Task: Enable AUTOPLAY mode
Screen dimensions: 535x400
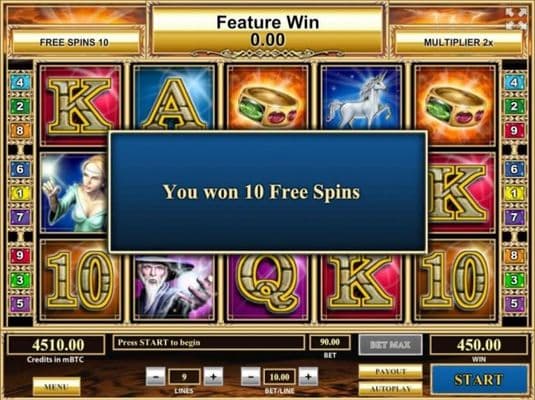Action: click(390, 388)
